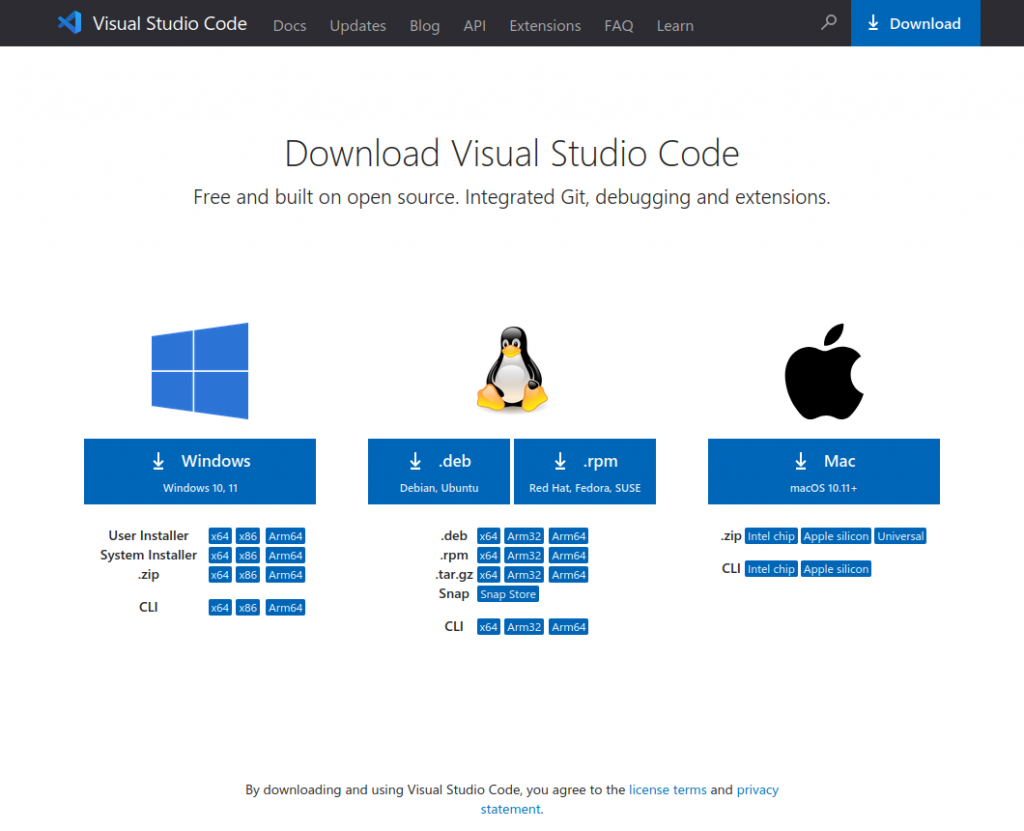Open the Docs menu item
The image size is (1024, 831).
[x=289, y=25]
